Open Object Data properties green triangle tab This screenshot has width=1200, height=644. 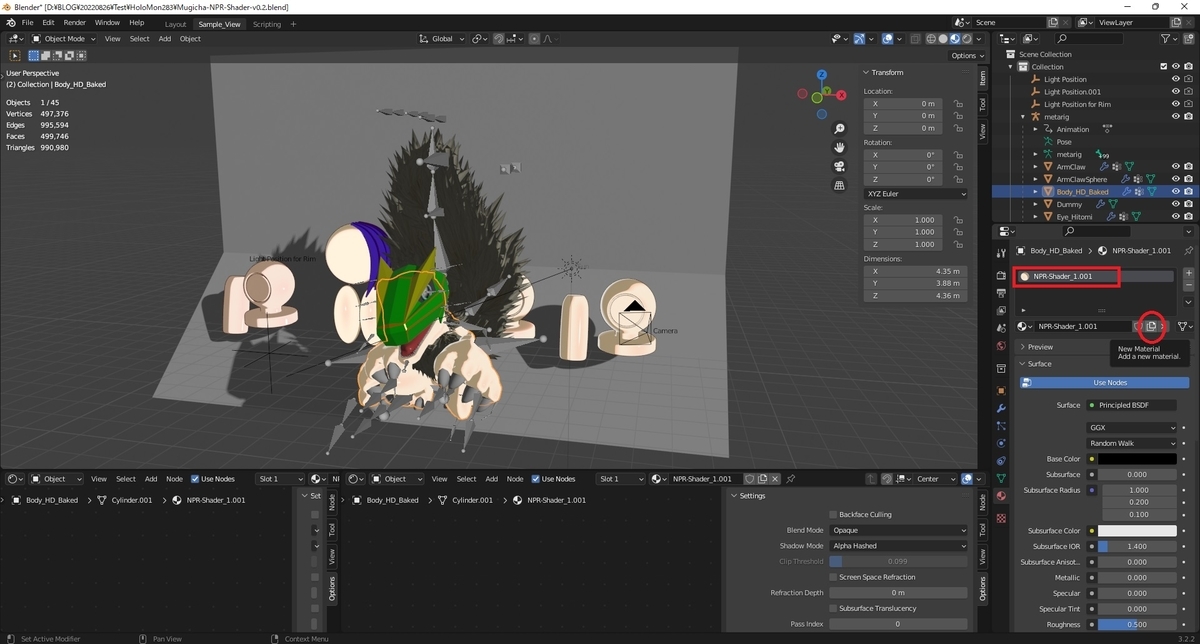1001,478
